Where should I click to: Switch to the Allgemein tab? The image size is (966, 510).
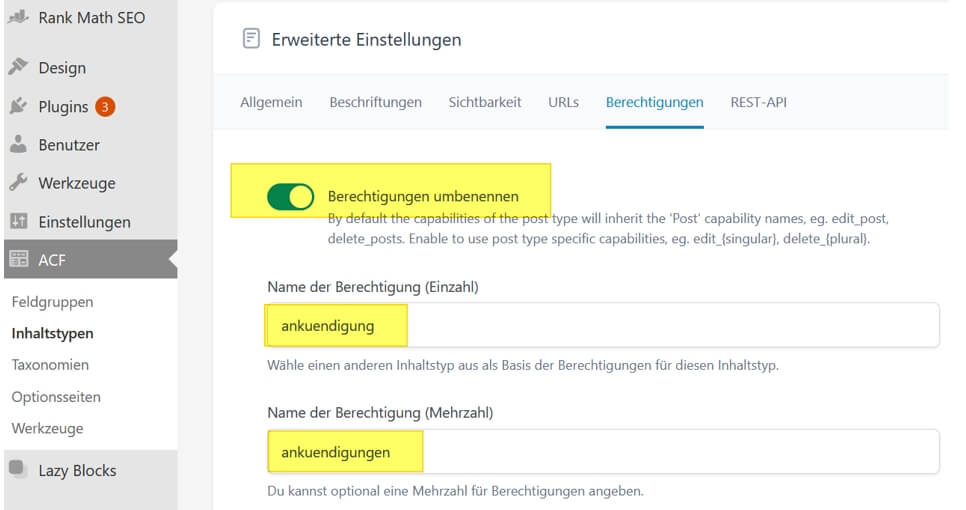click(271, 102)
